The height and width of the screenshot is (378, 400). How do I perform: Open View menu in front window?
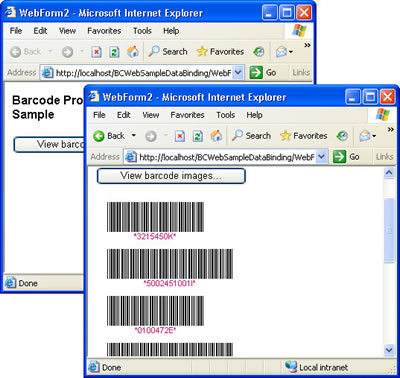[x=151, y=115]
